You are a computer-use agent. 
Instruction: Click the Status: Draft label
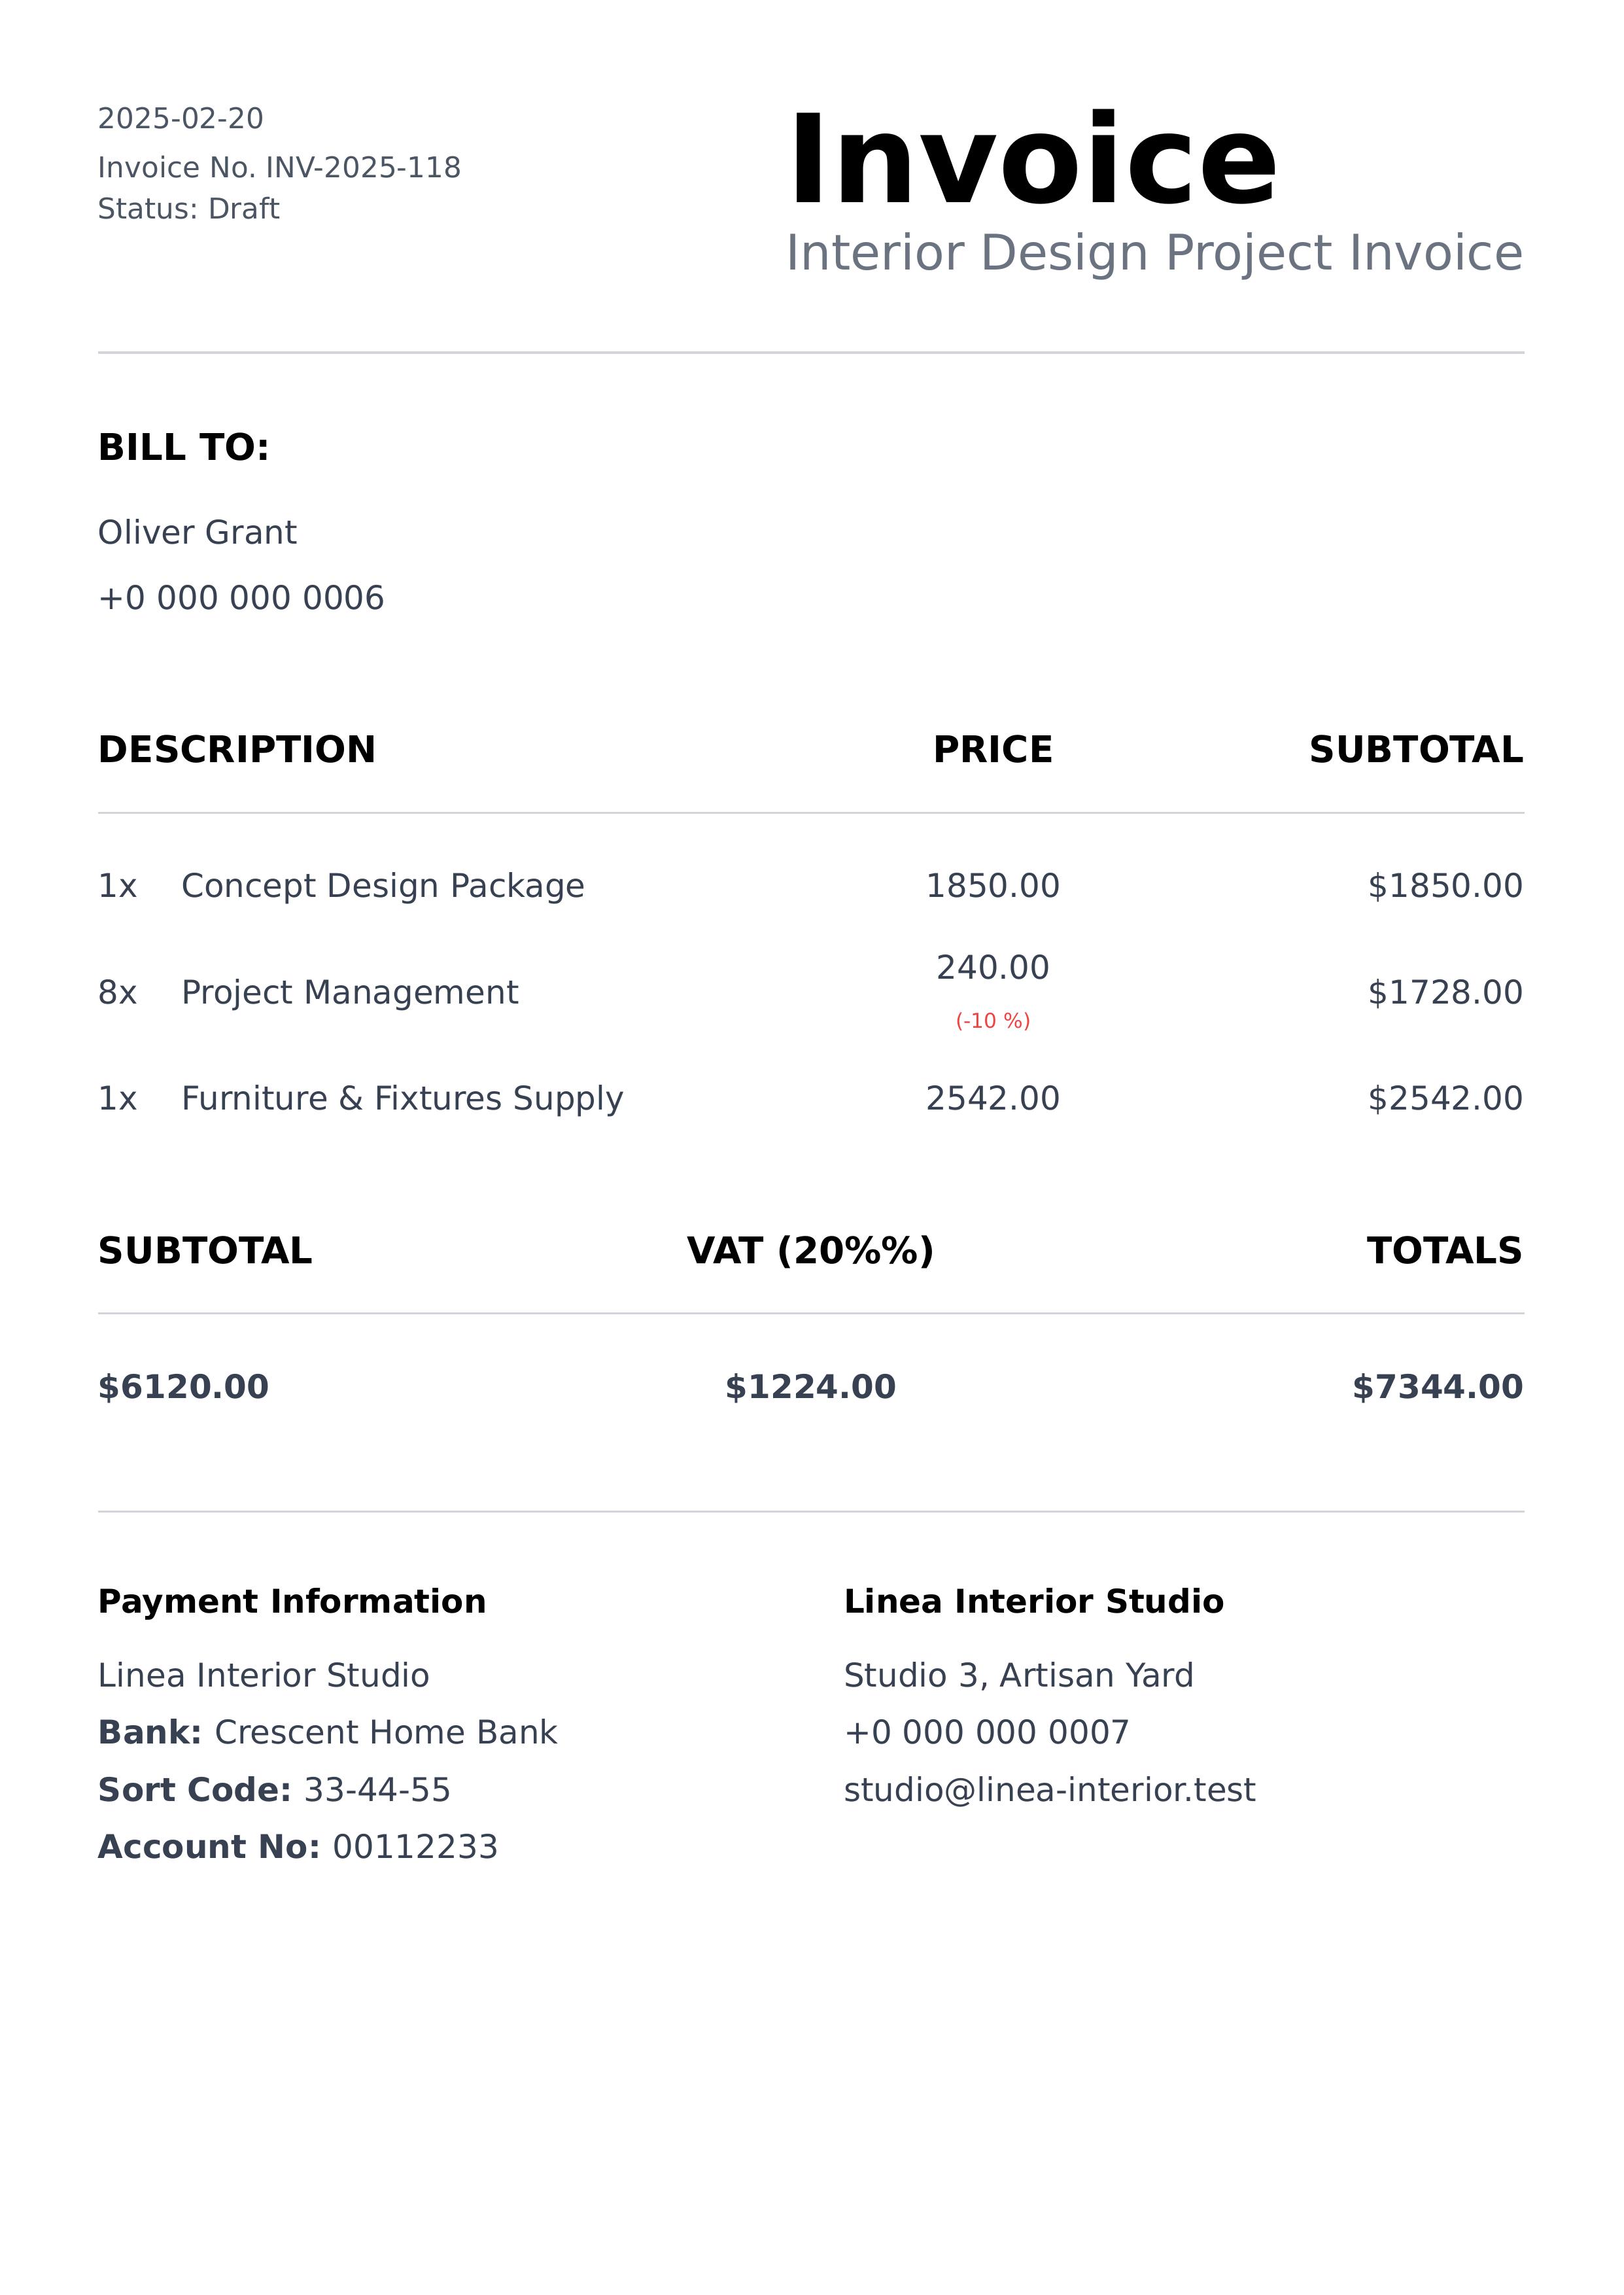point(188,209)
